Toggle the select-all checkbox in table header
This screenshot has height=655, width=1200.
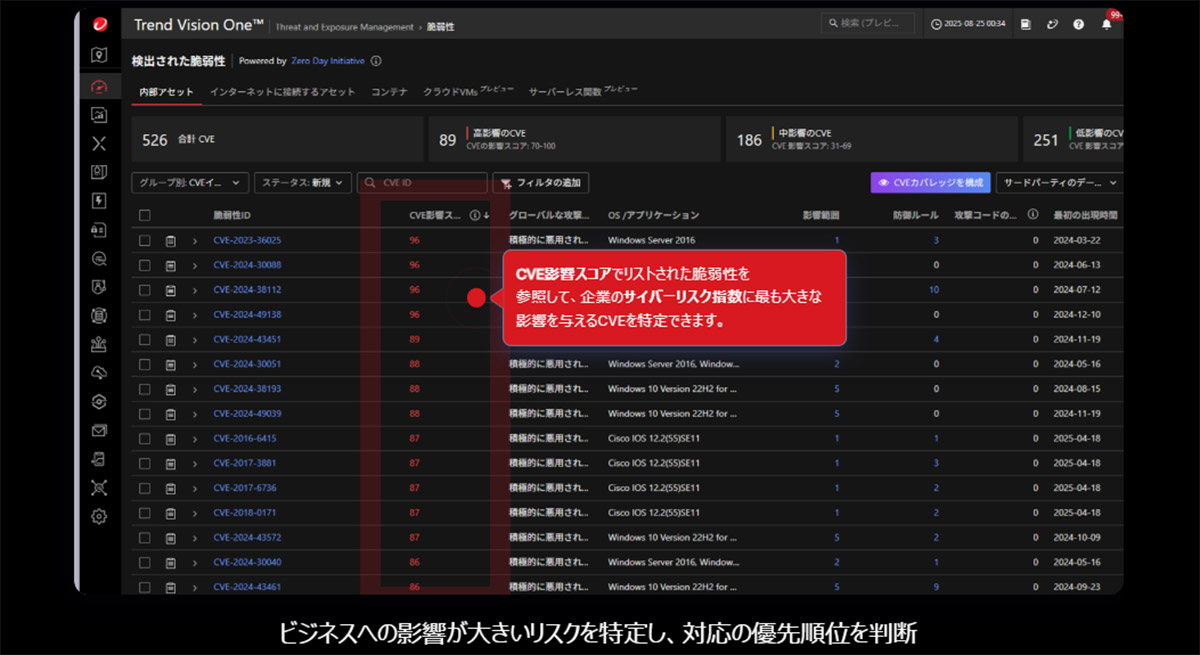tap(145, 215)
